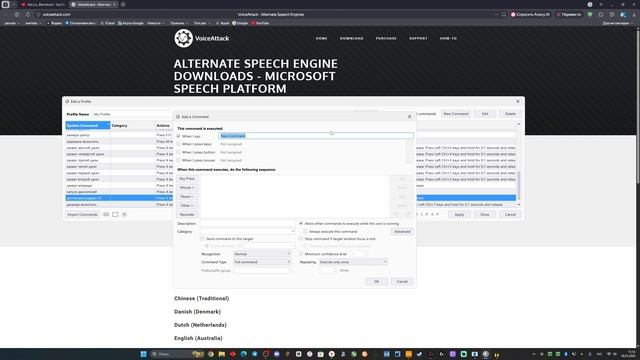The height and width of the screenshot is (360, 640).
Task: Toggle the 'When I say' checkbox
Action: pyautogui.click(x=178, y=136)
